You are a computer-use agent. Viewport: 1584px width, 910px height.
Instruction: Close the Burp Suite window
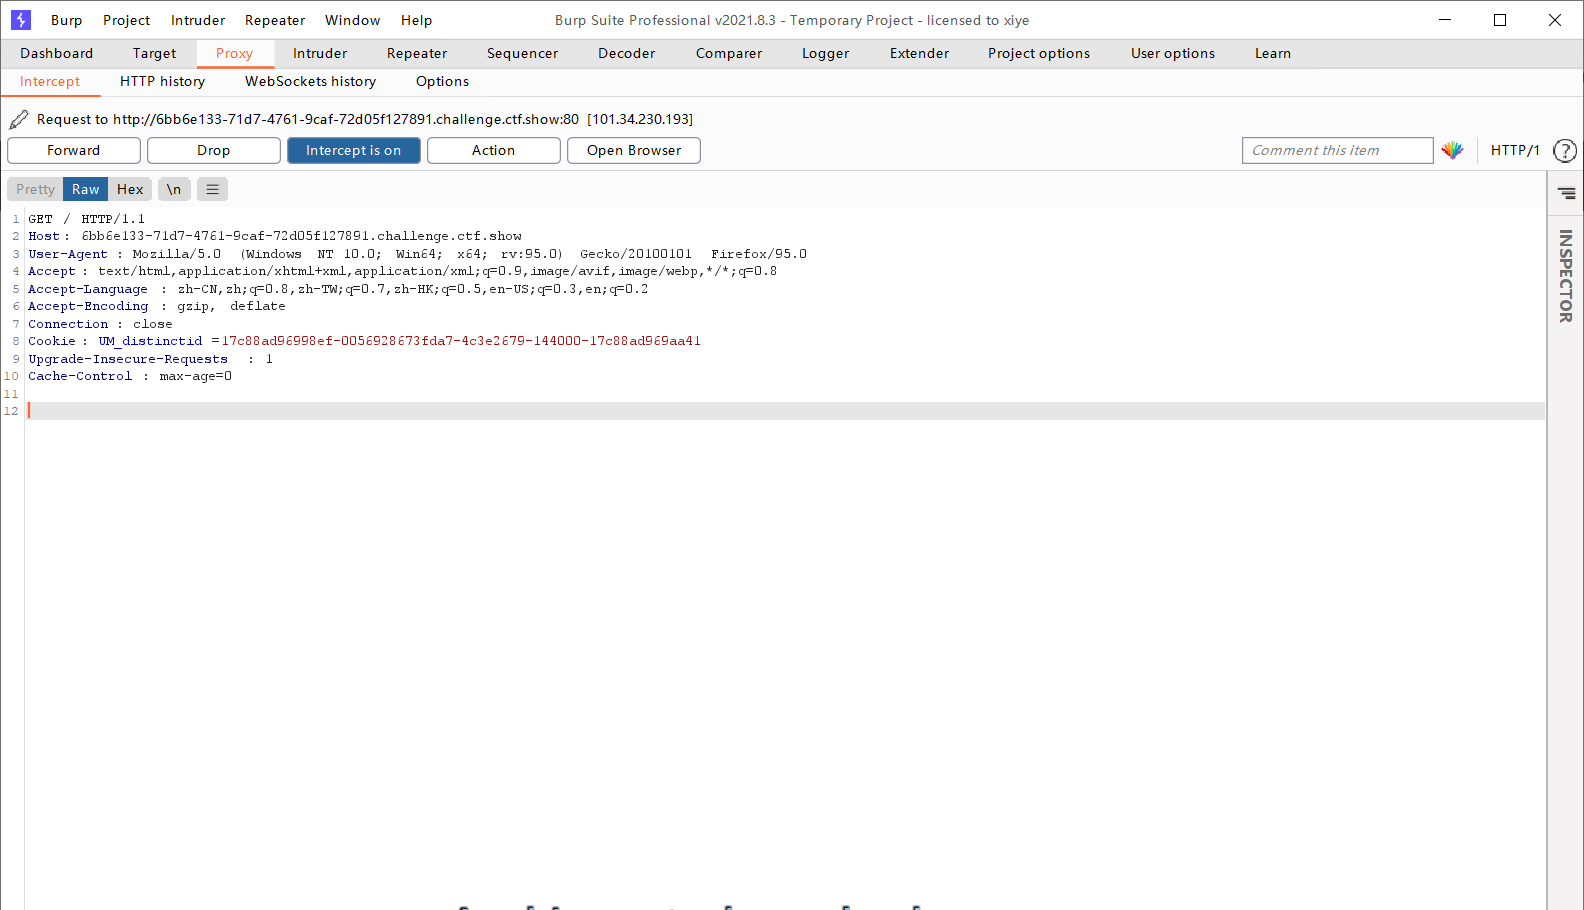1555,20
